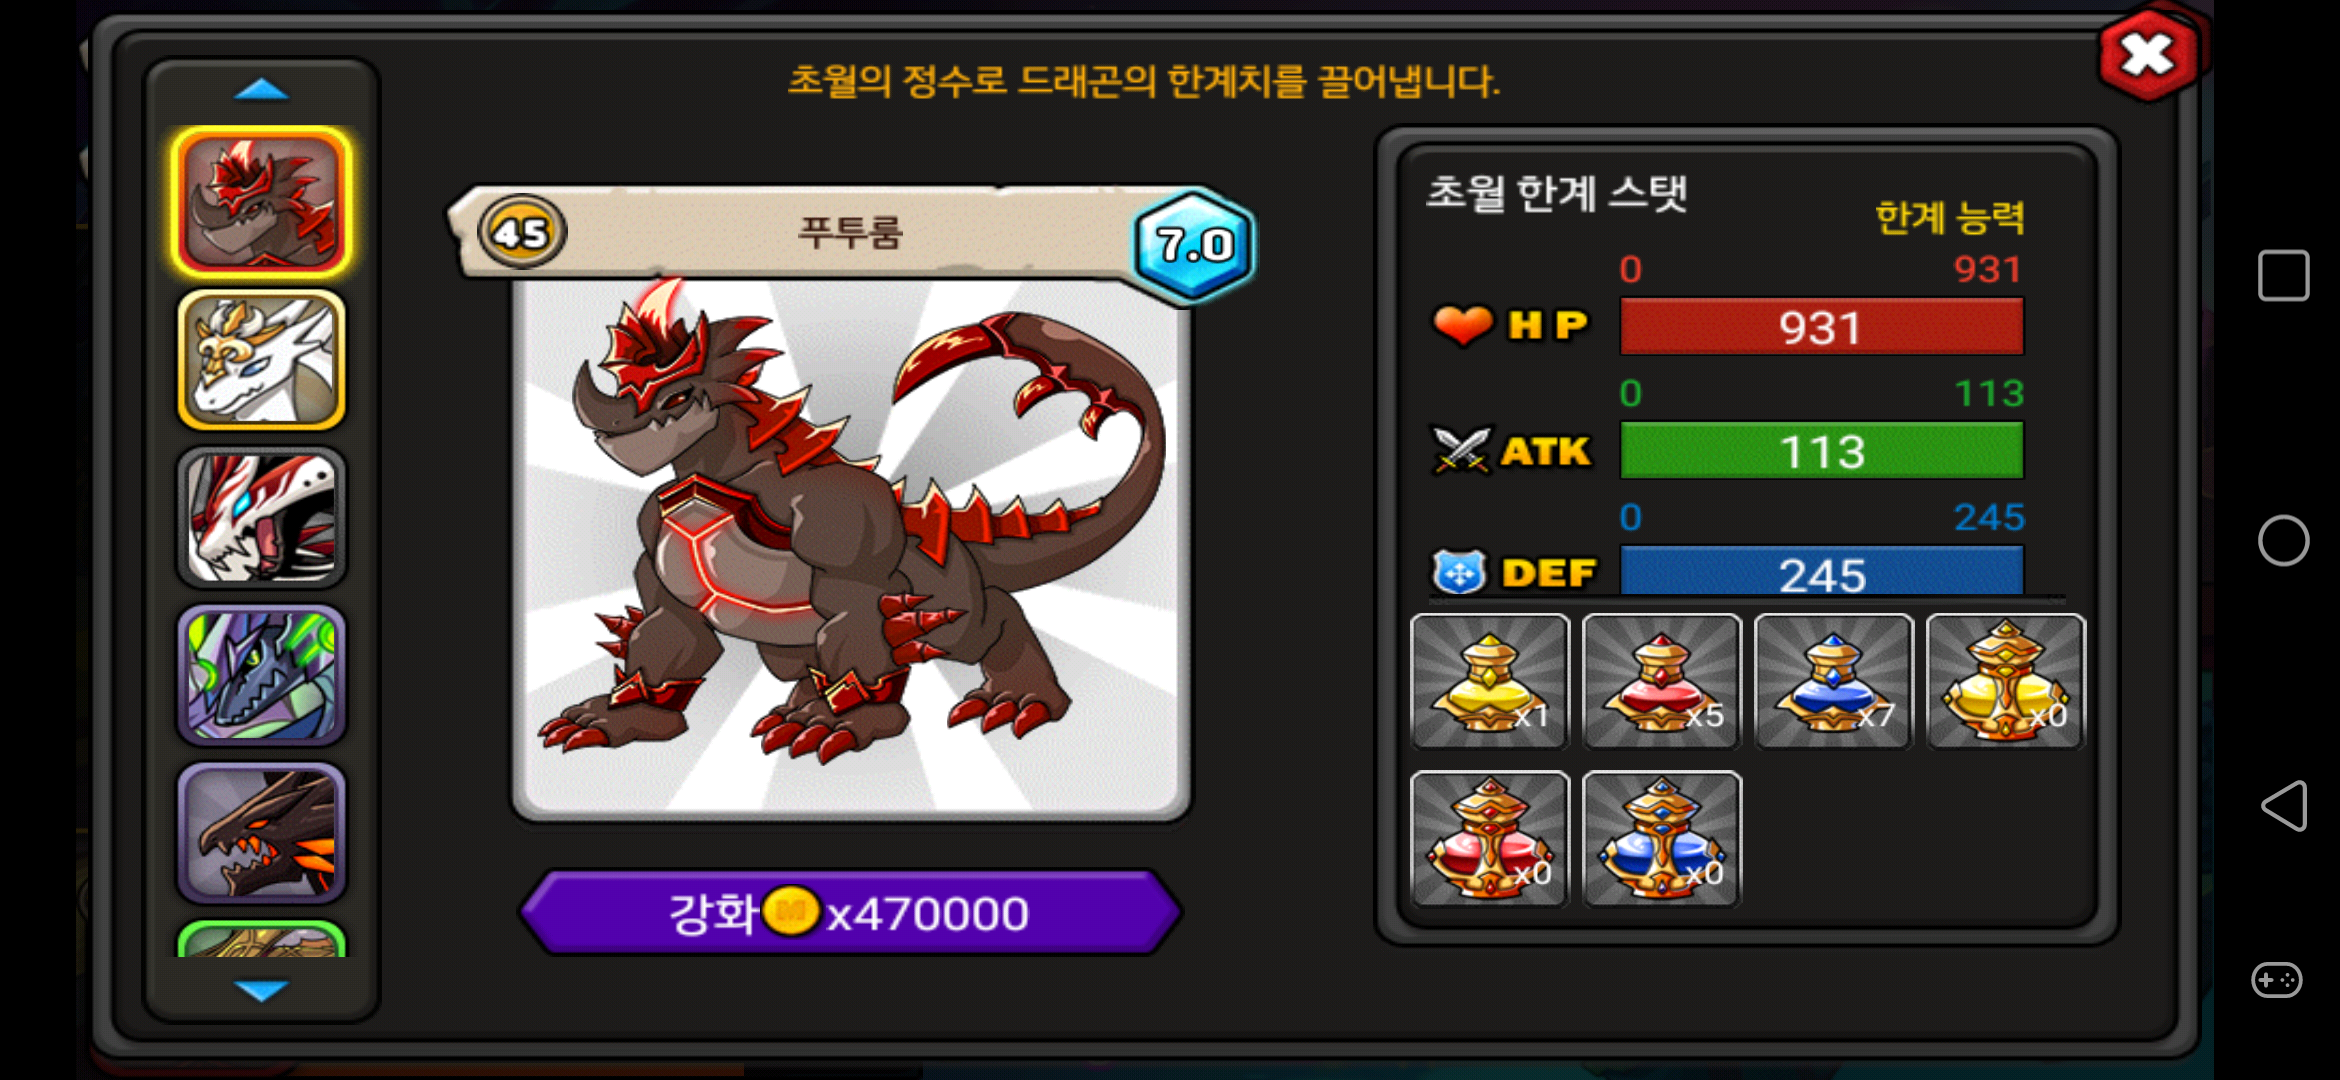Choose the dark brown dragon with orange teeth
This screenshot has height=1080, width=2340.
point(262,833)
